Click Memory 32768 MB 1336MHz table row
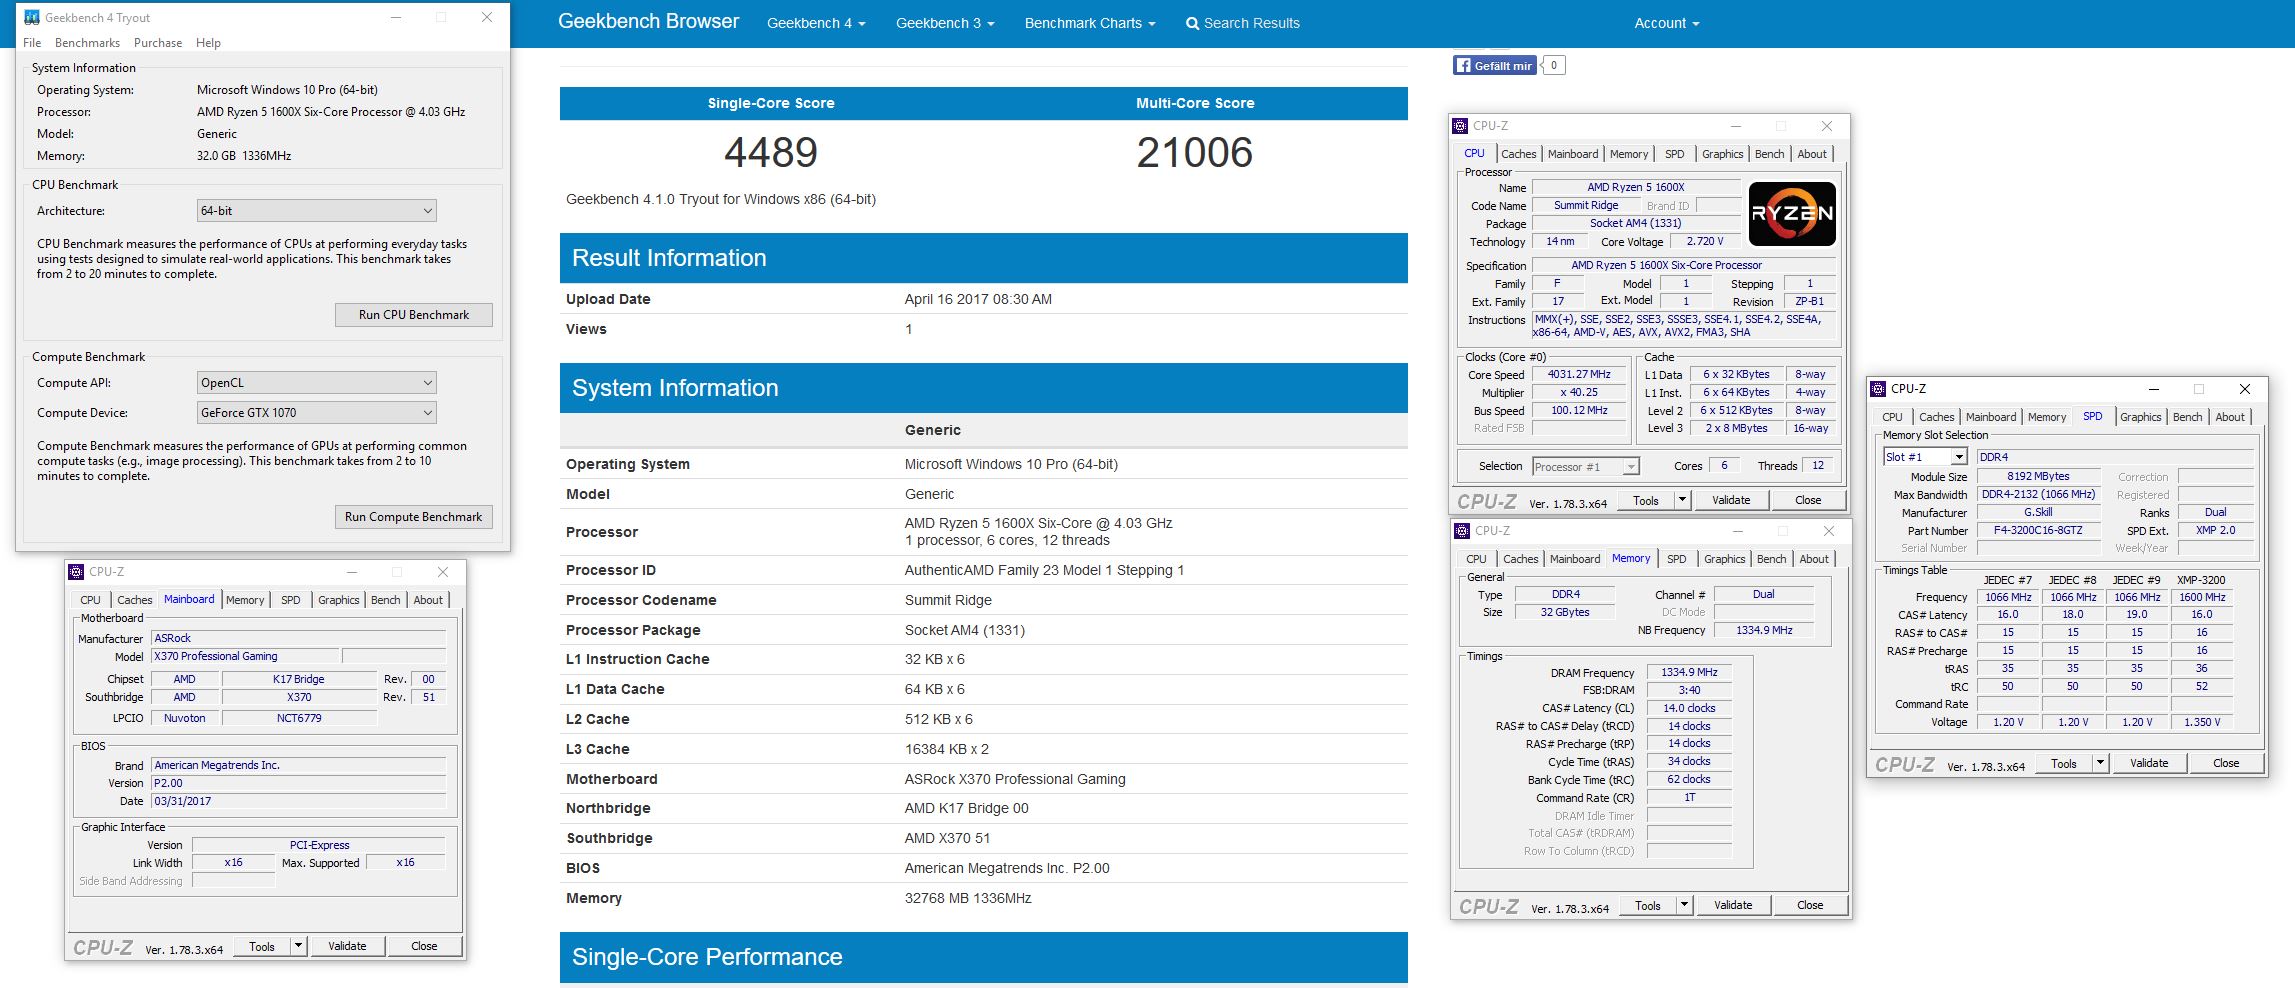 [984, 898]
